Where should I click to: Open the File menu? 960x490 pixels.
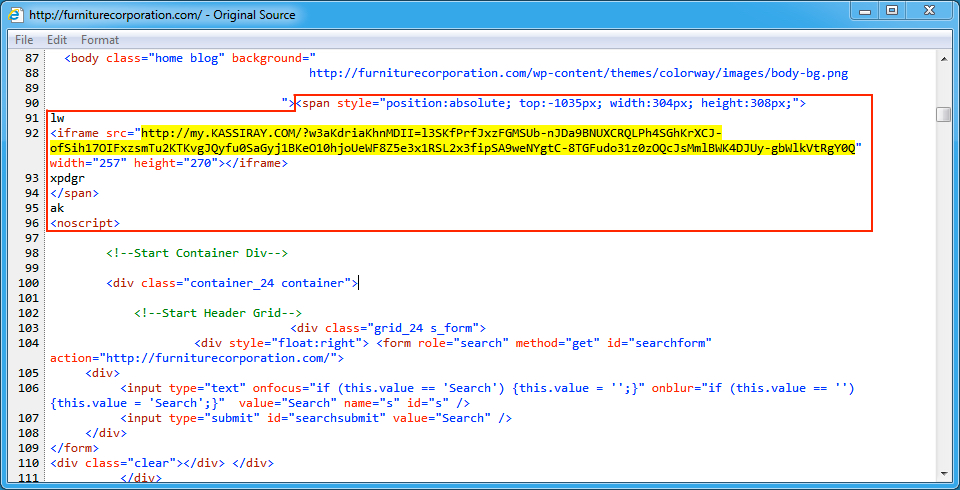24,40
